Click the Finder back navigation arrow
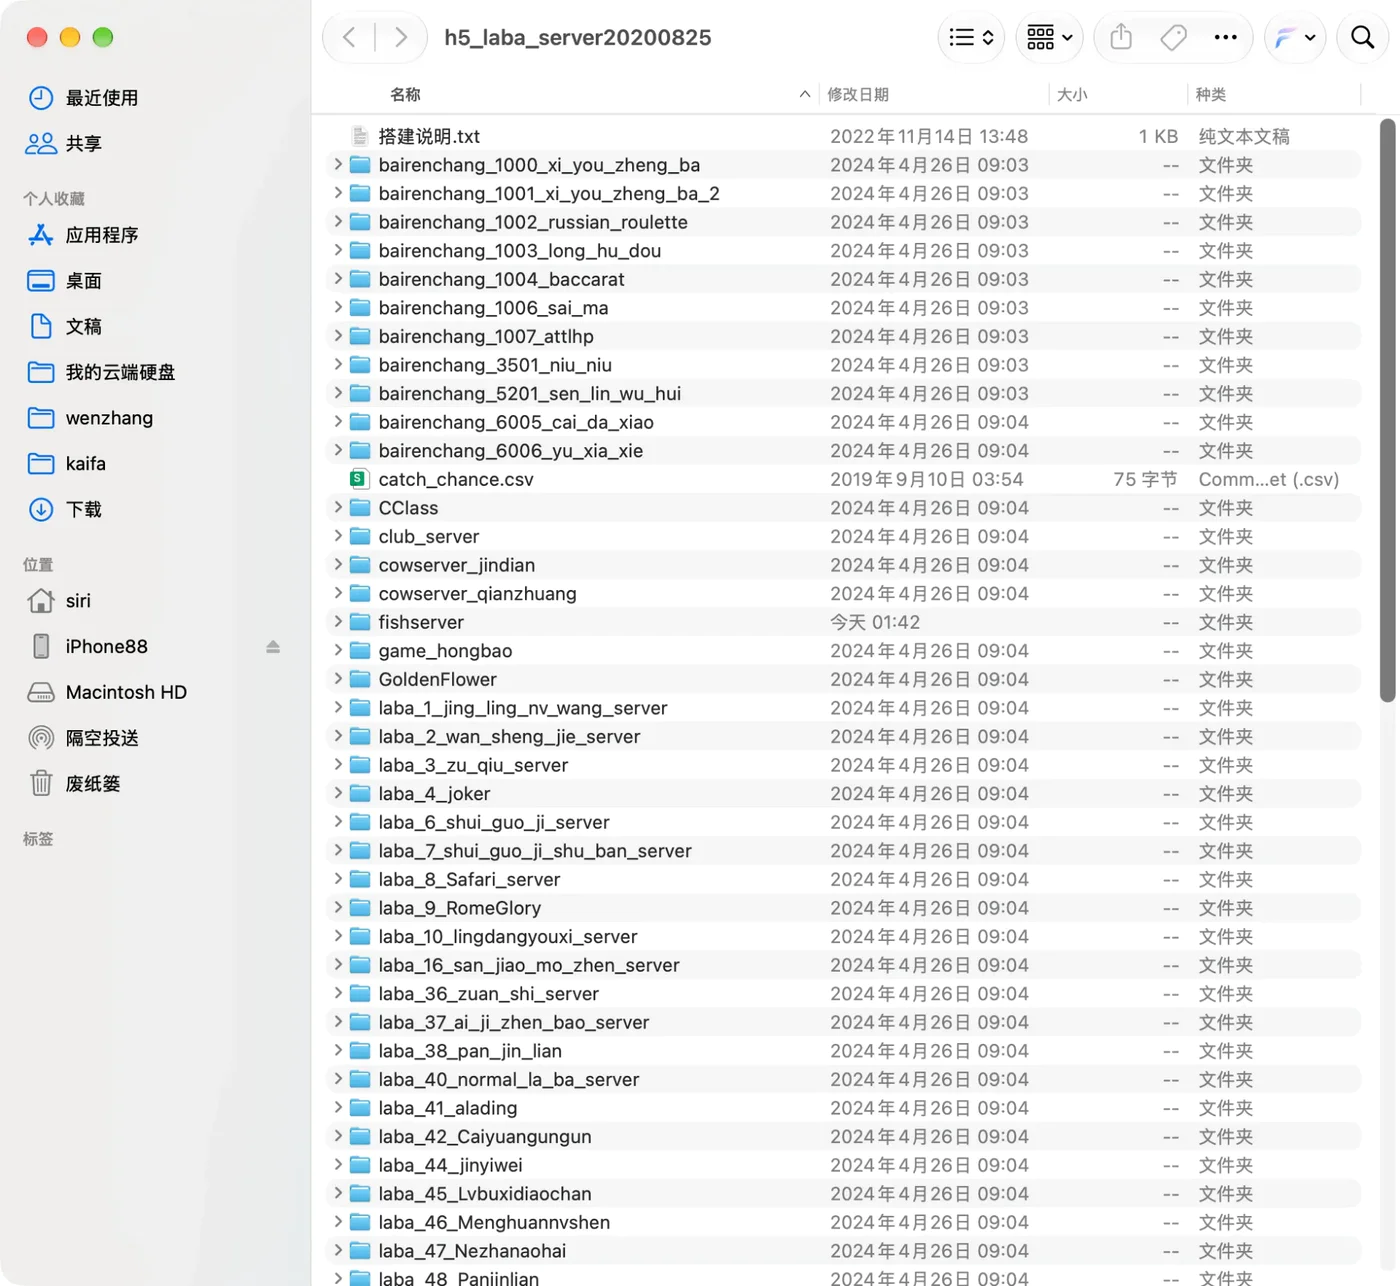This screenshot has height=1286, width=1400. tap(349, 38)
